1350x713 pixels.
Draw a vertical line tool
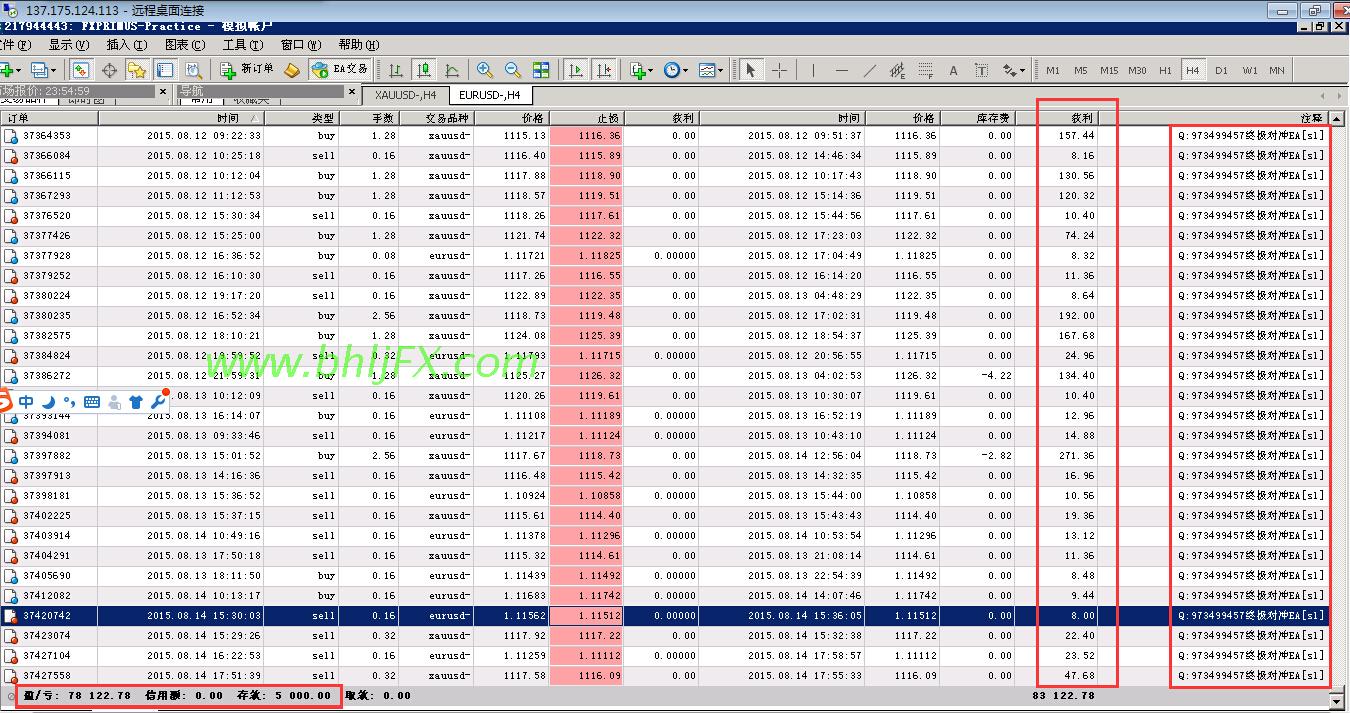813,70
